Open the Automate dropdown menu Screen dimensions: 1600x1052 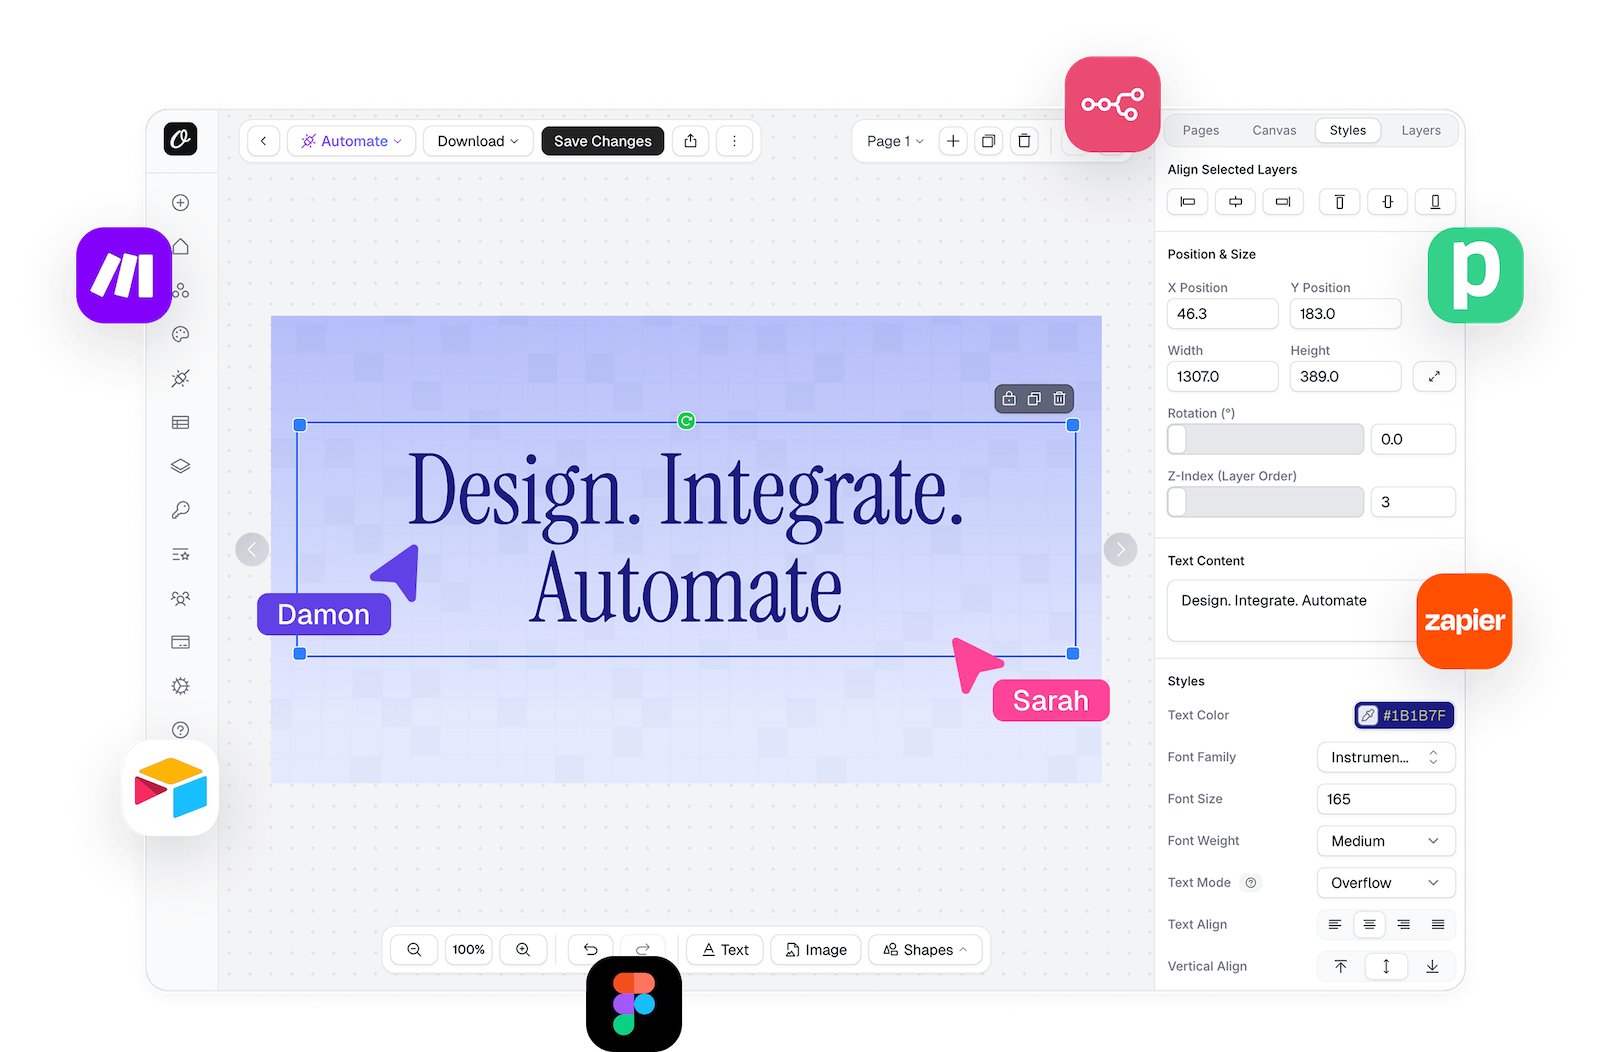pyautogui.click(x=352, y=141)
